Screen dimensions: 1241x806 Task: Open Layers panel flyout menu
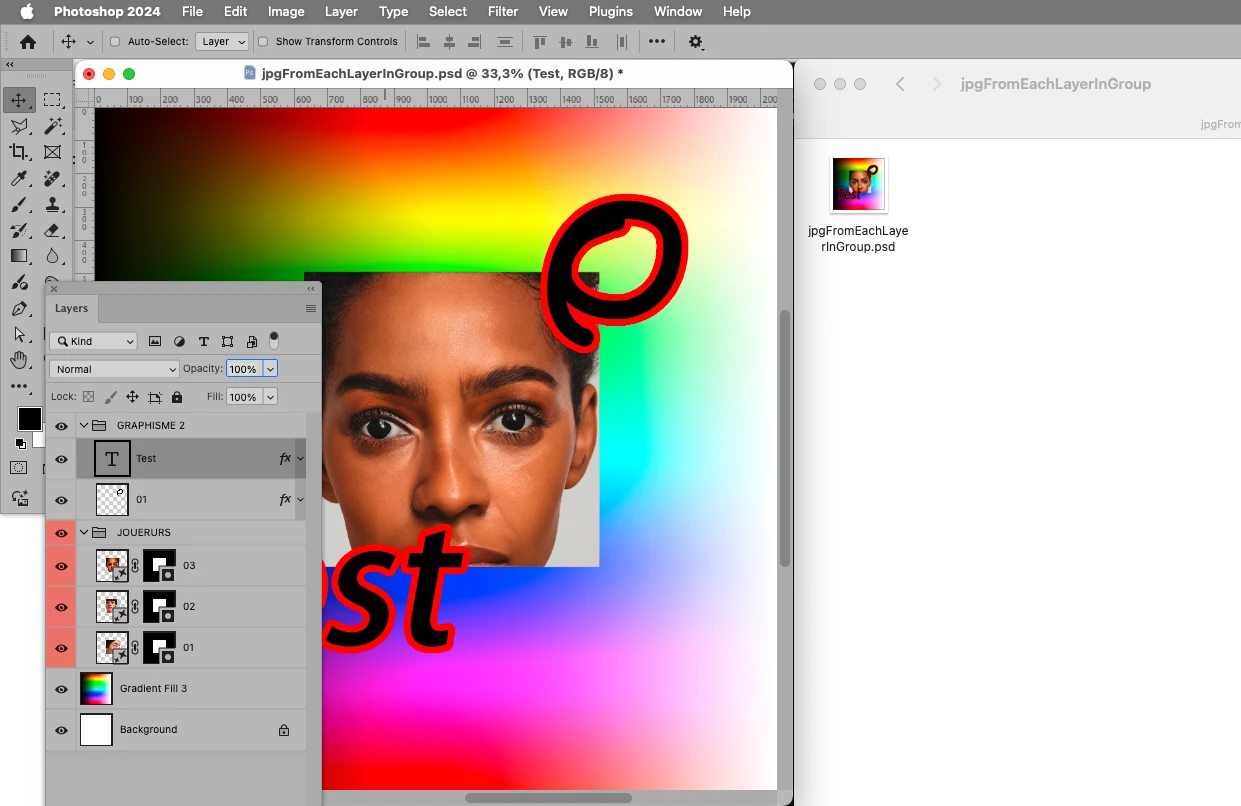click(311, 309)
